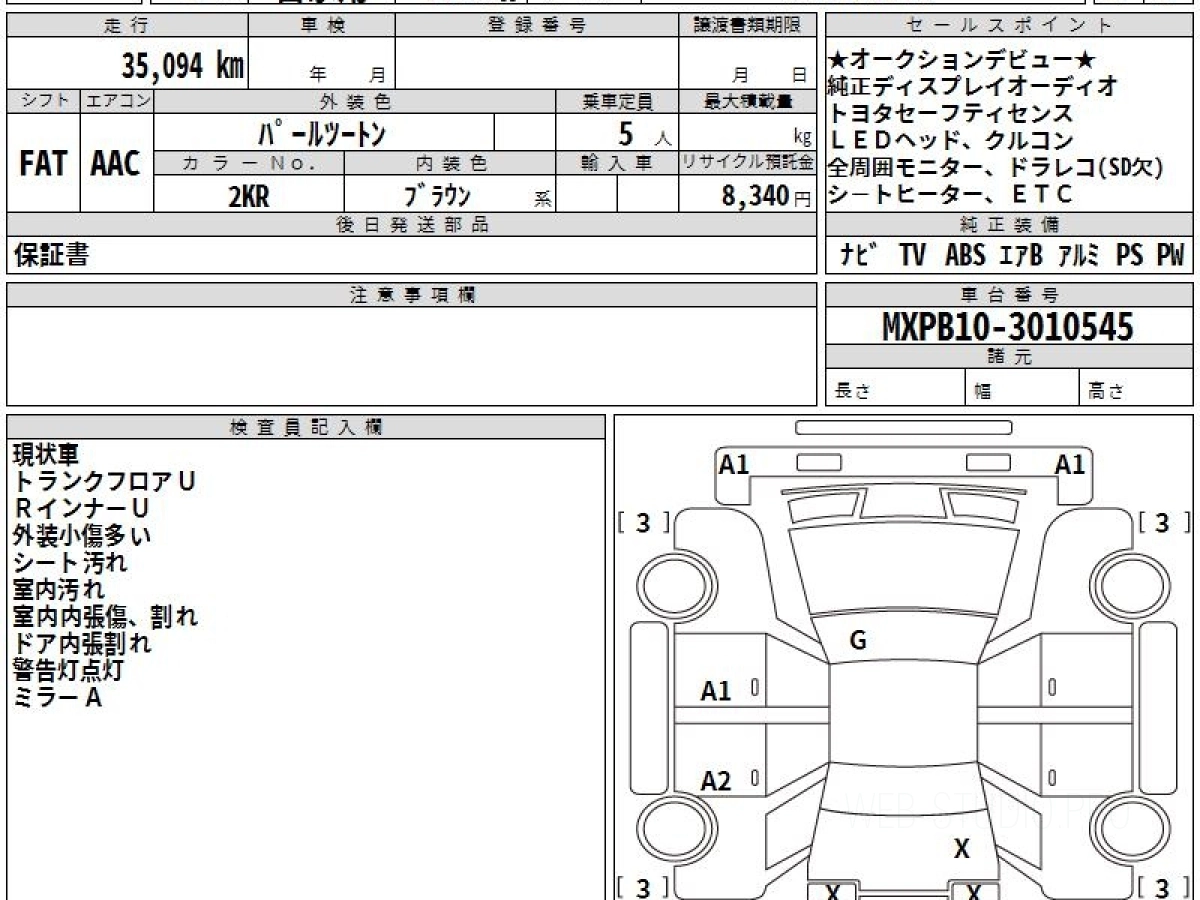Select the RインナーU note
The width and height of the screenshot is (1200, 900).
click(81, 508)
